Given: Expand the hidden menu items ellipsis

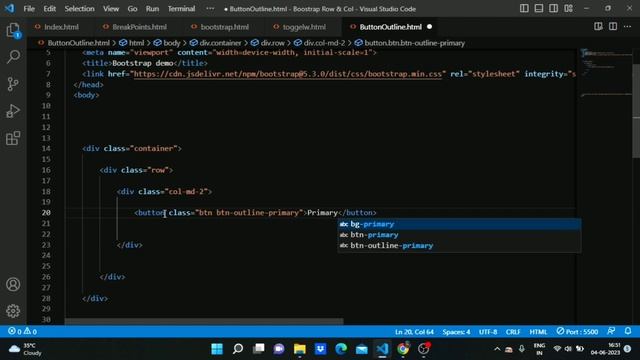Looking at the screenshot, I should [210, 9].
